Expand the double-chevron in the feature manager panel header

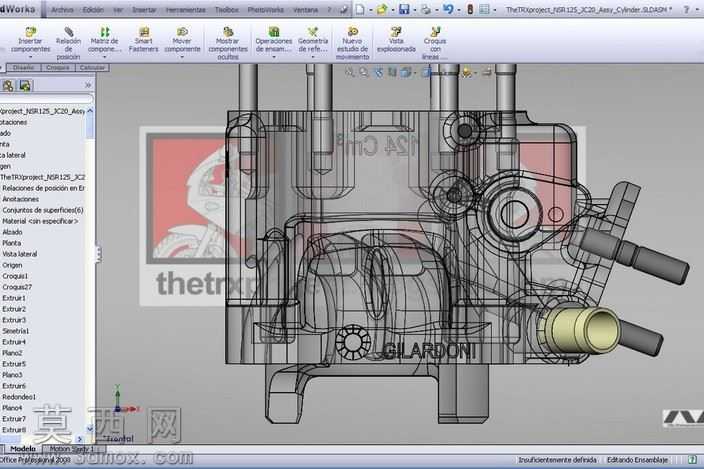(x=88, y=85)
